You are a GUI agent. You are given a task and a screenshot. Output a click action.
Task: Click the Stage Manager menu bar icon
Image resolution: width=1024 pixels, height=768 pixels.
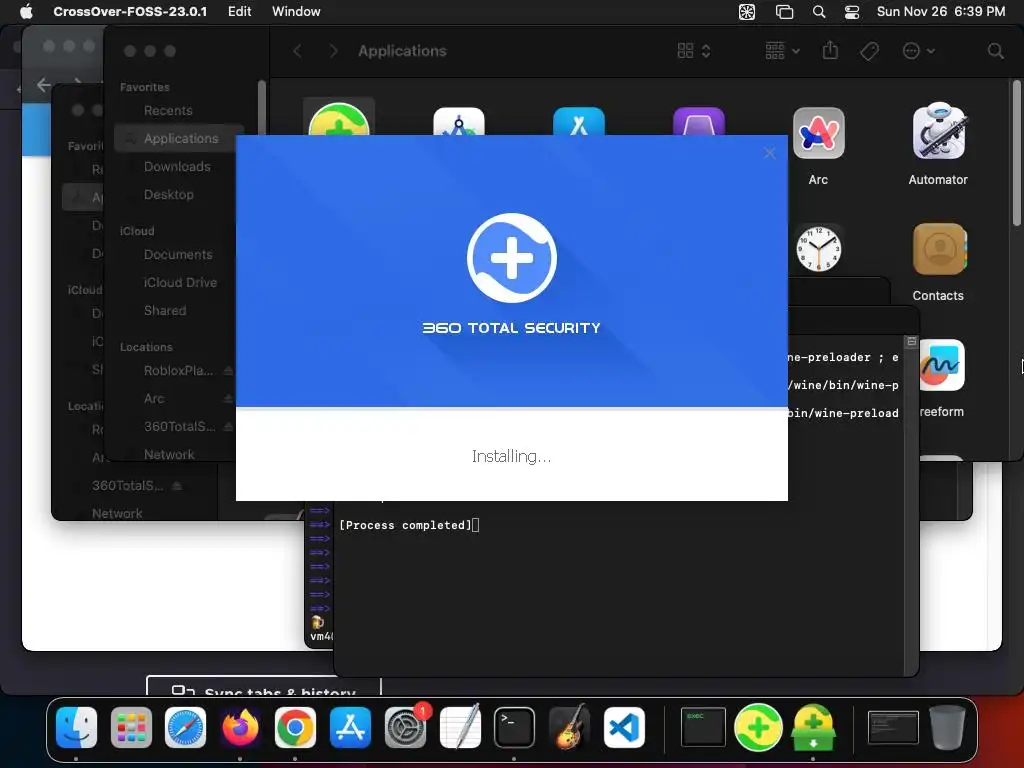[784, 12]
